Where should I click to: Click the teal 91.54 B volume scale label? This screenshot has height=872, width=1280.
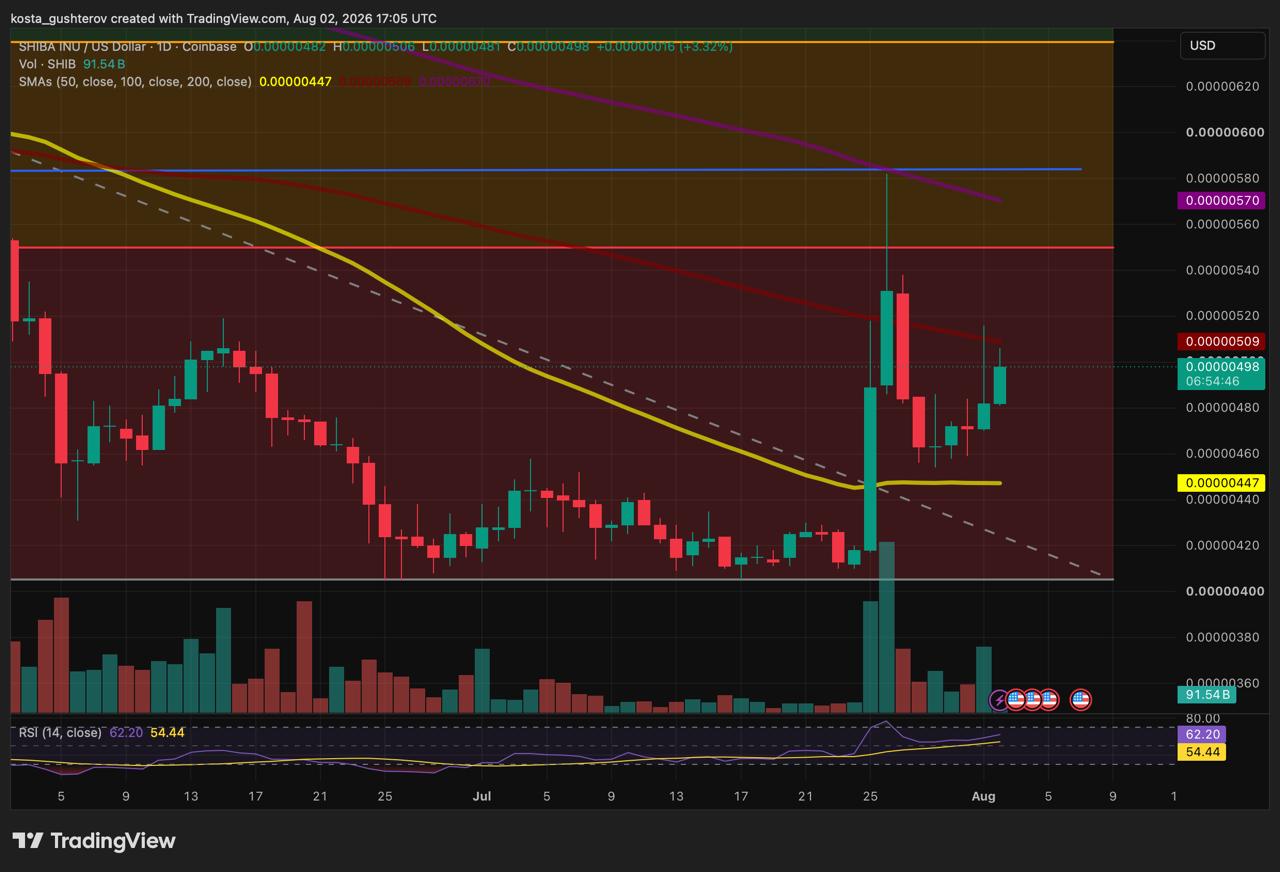pyautogui.click(x=1207, y=694)
